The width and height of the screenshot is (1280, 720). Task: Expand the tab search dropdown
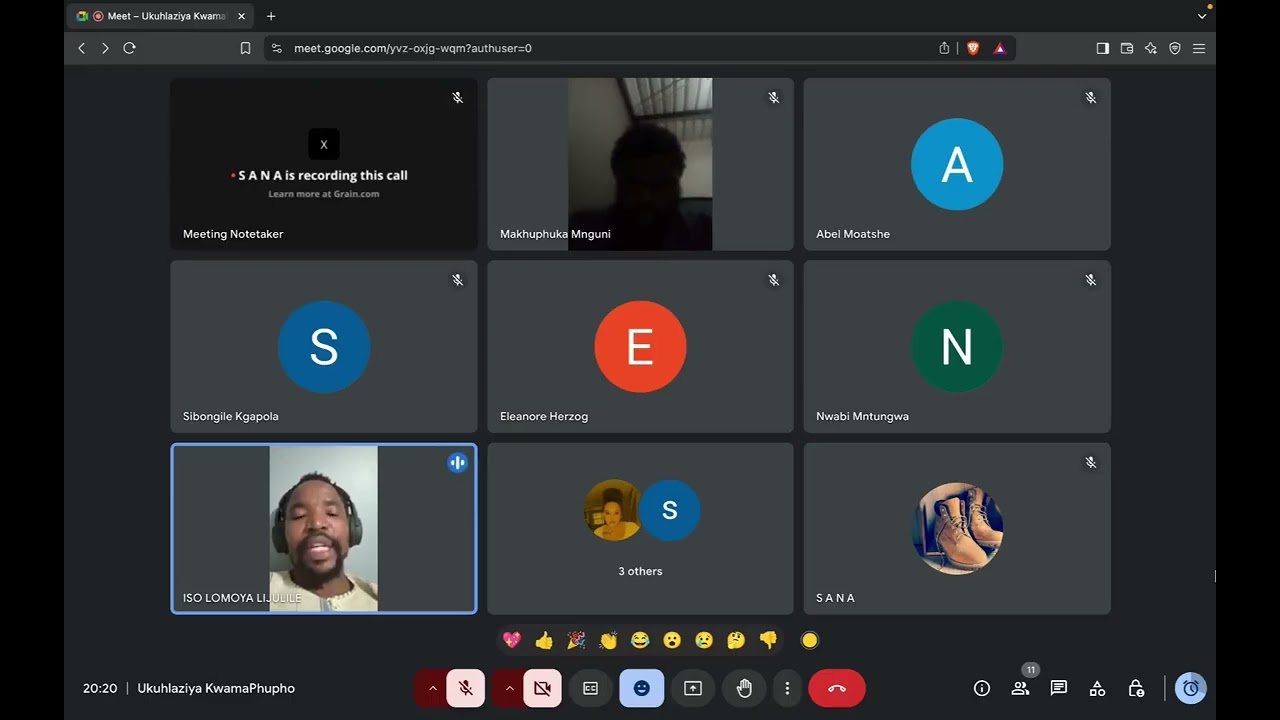pos(1202,16)
